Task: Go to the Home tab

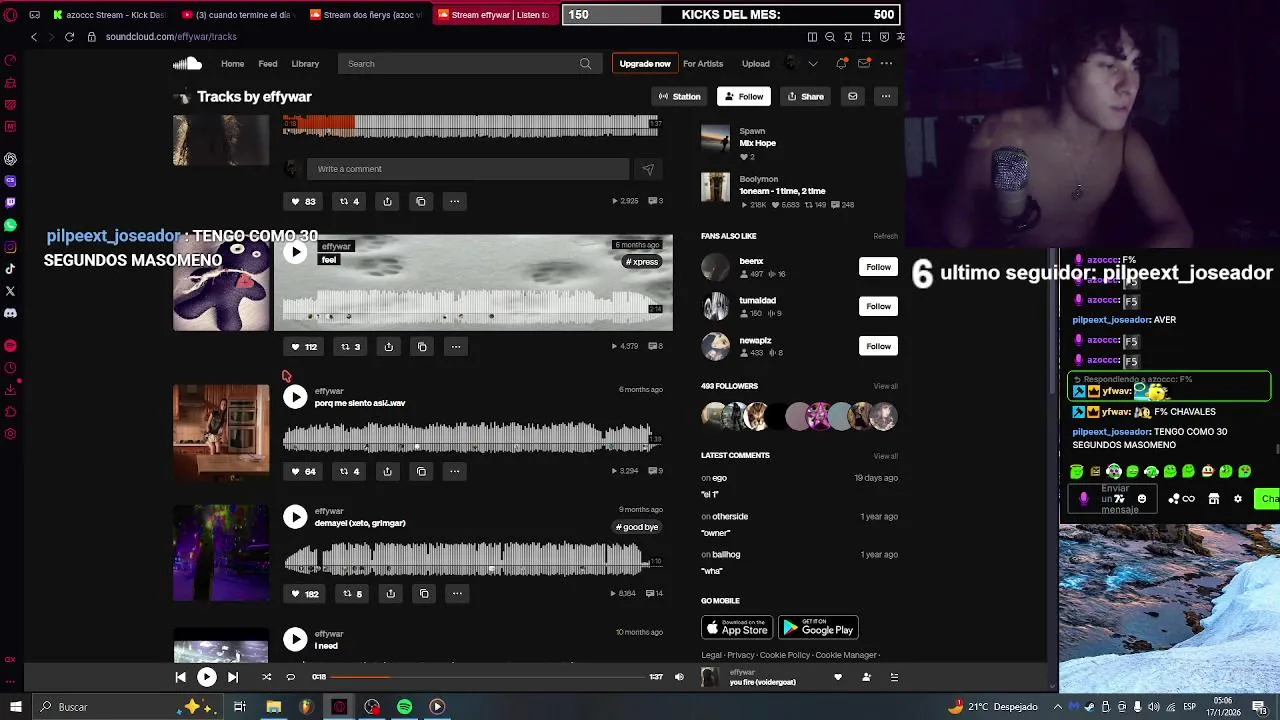Action: pos(232,64)
